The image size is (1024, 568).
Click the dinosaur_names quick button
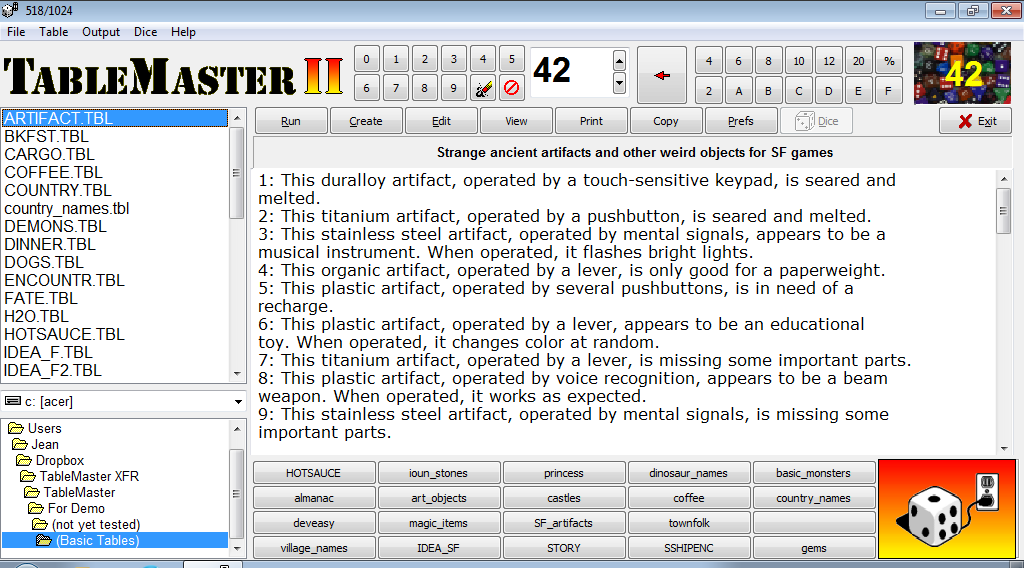[688, 473]
